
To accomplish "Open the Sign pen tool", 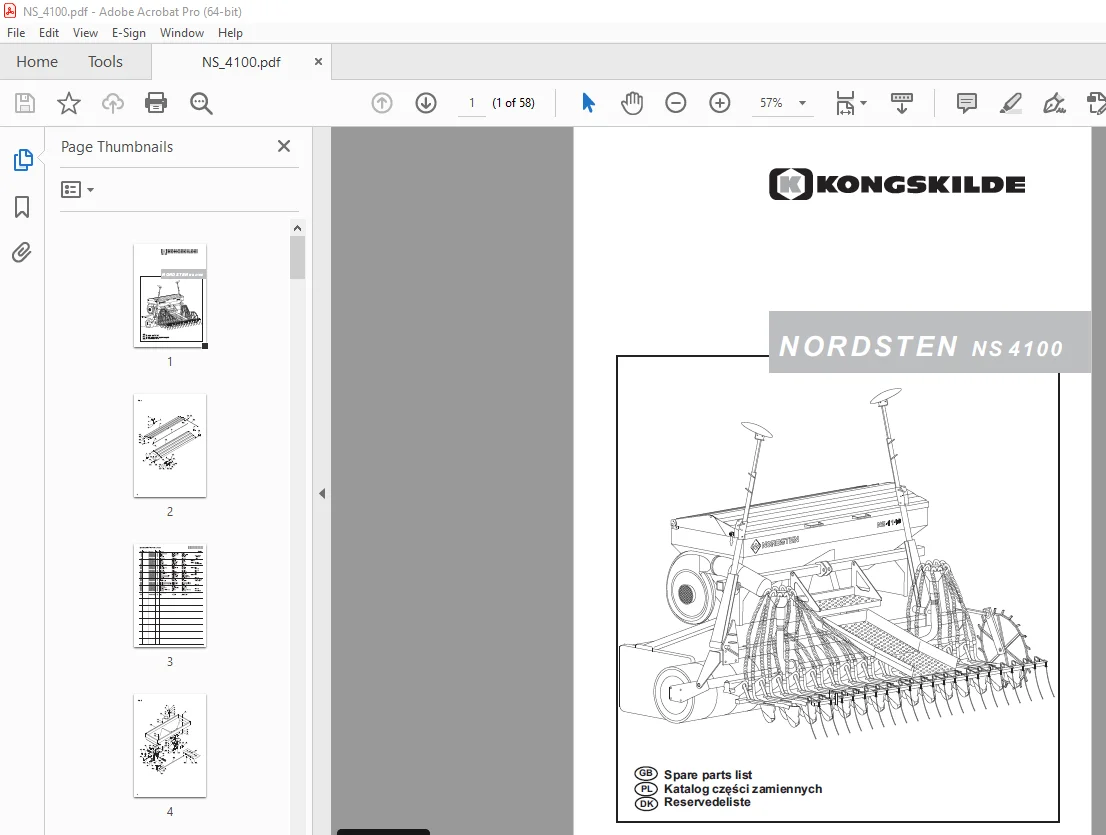I will 1054,103.
